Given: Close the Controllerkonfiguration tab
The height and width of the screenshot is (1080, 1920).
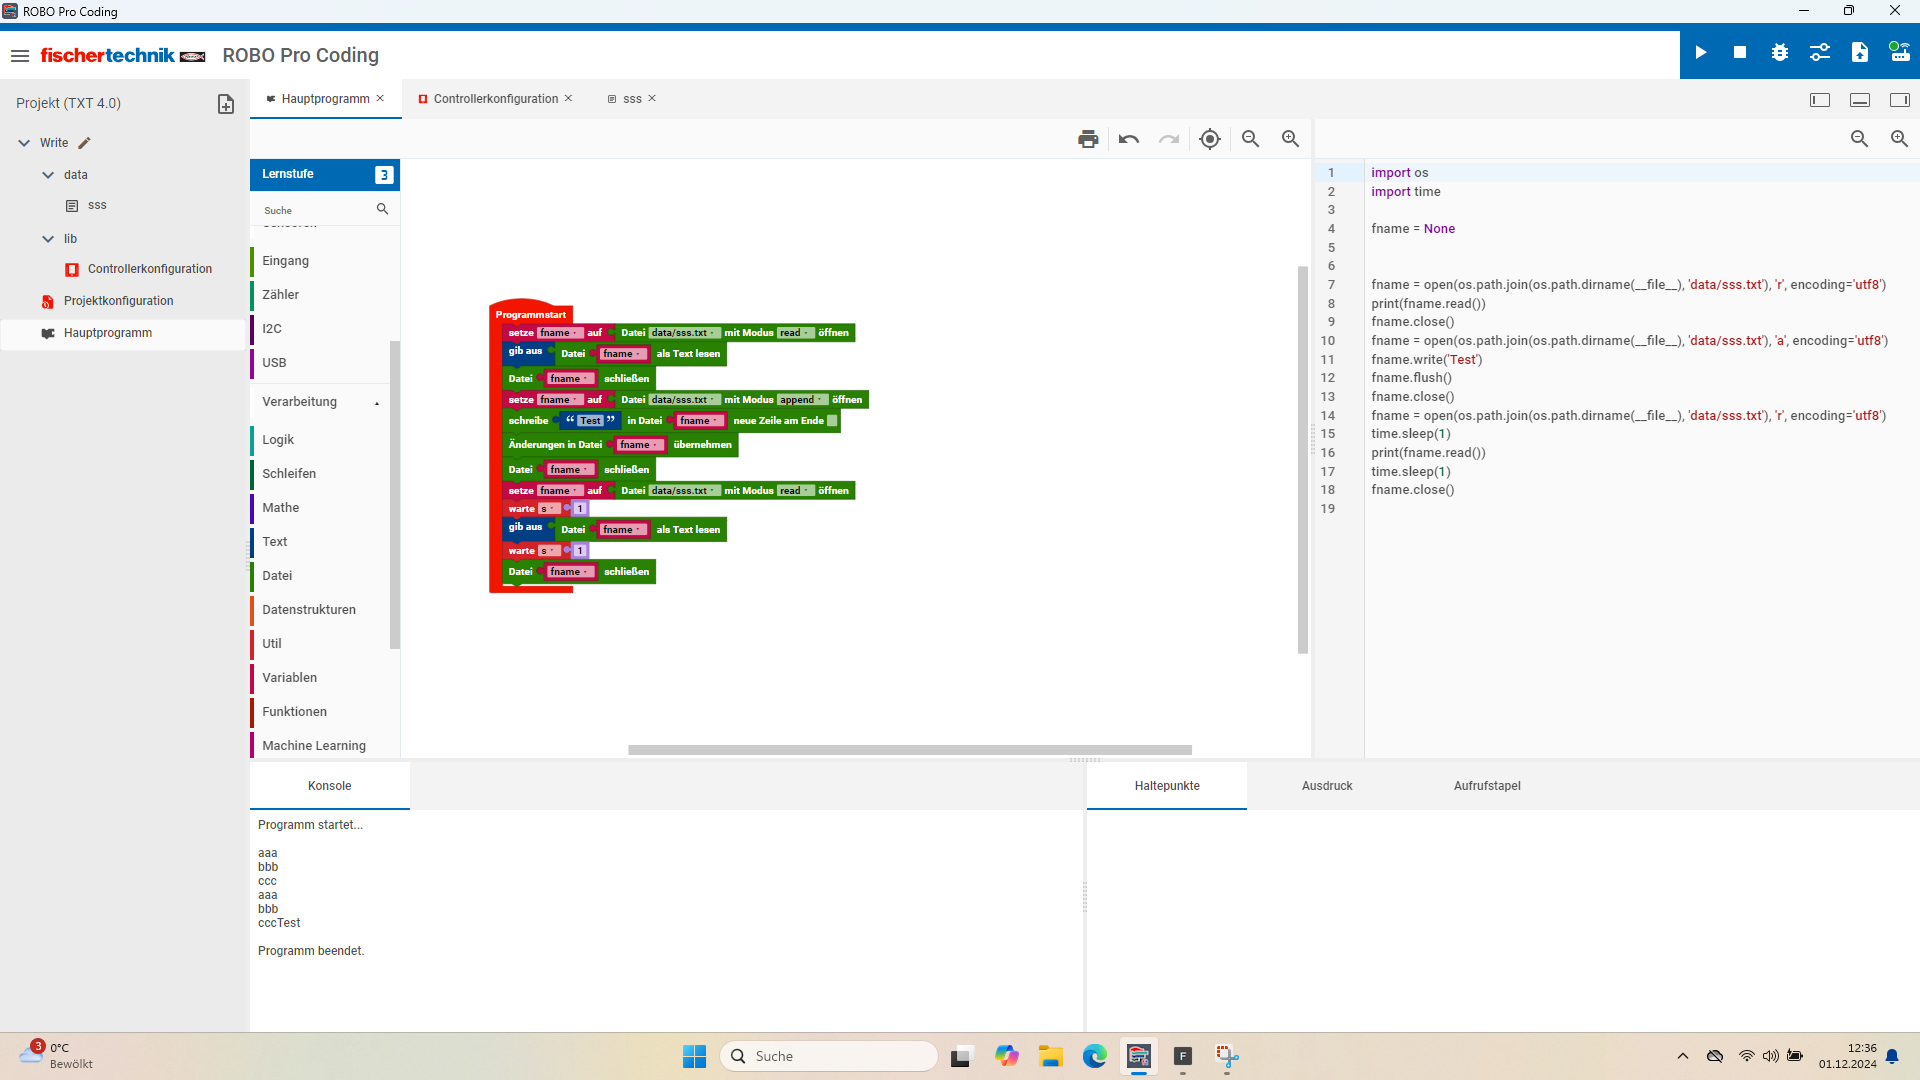Looking at the screenshot, I should tap(569, 98).
